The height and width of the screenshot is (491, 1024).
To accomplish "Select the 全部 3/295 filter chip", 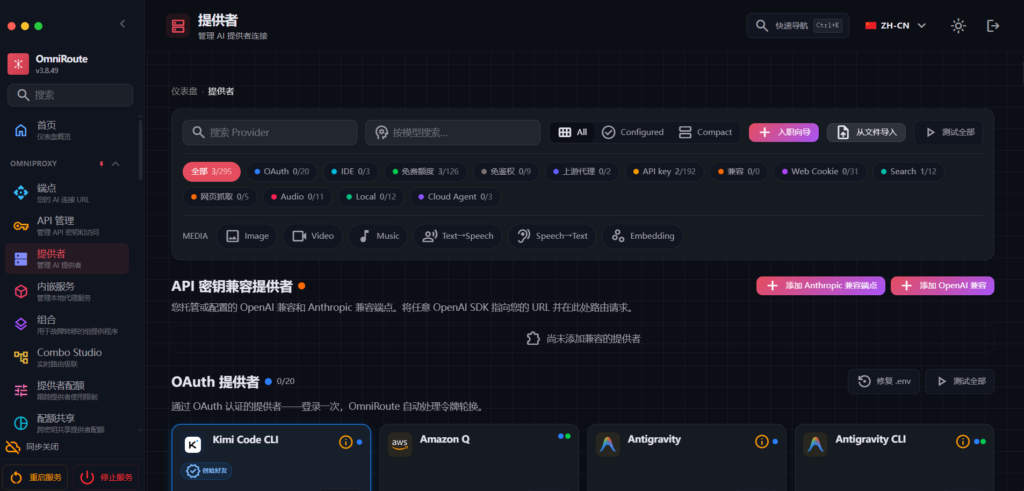I will tap(212, 172).
